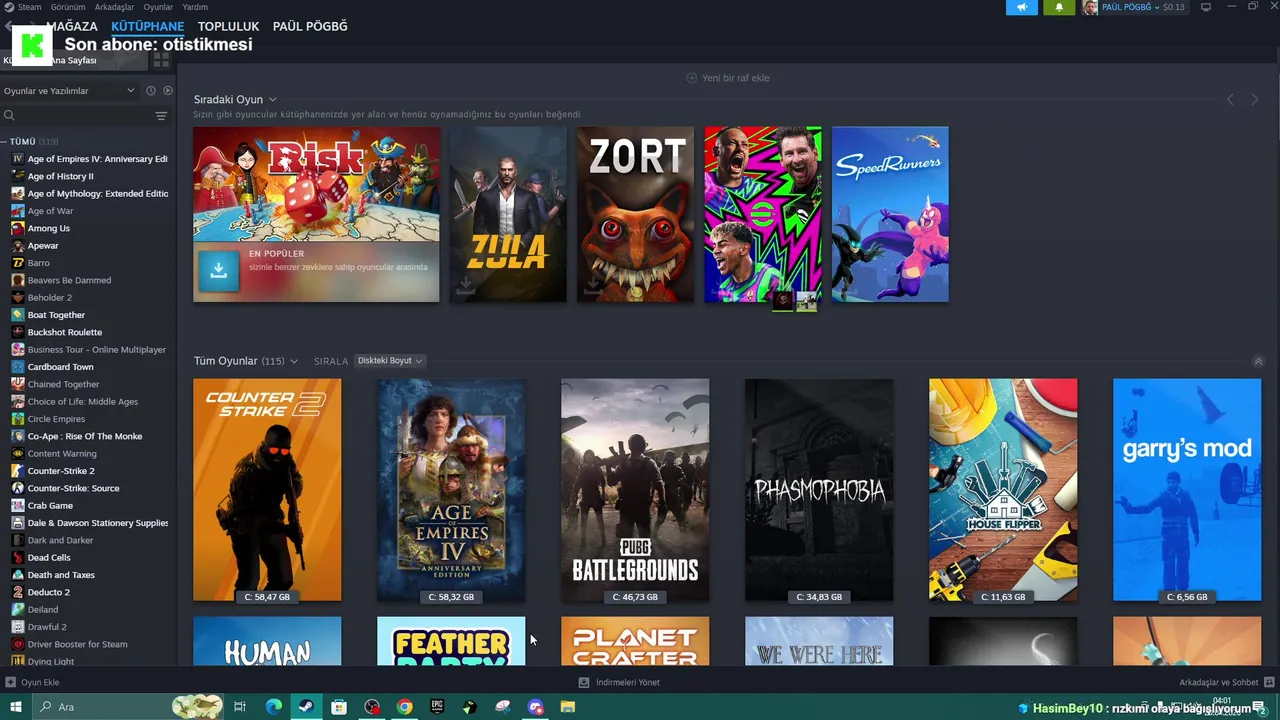Open Epic Games Launcher from taskbar
The width and height of the screenshot is (1280, 720).
pyautogui.click(x=437, y=707)
